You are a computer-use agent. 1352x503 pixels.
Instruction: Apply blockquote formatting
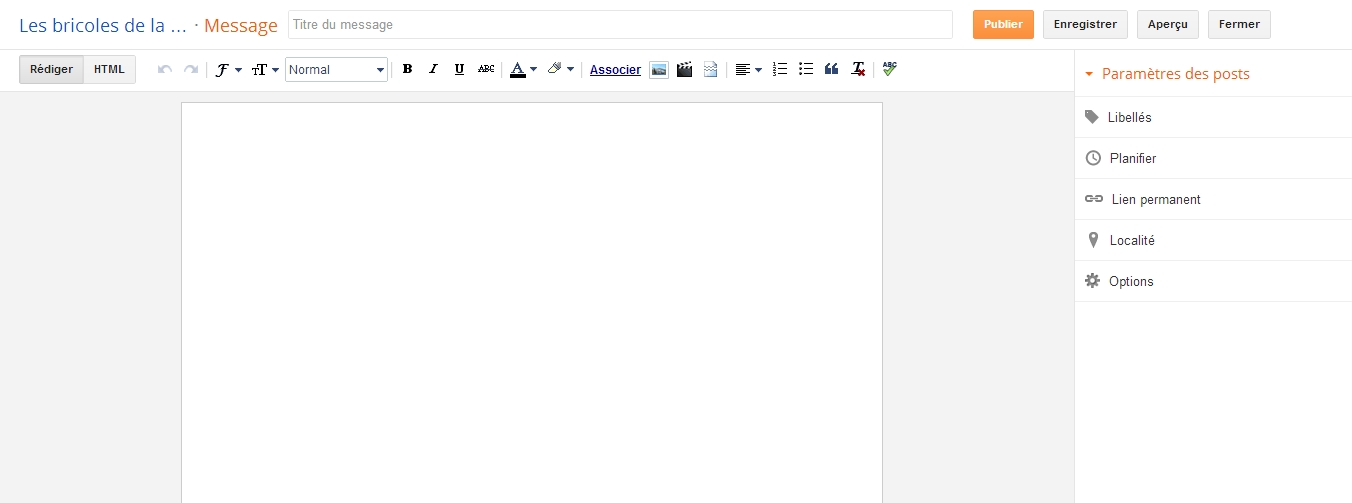coord(831,69)
